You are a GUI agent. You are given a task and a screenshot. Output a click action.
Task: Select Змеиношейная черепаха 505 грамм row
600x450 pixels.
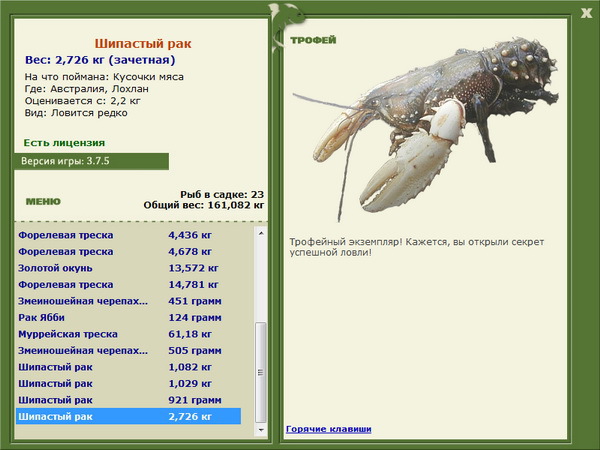(128, 350)
